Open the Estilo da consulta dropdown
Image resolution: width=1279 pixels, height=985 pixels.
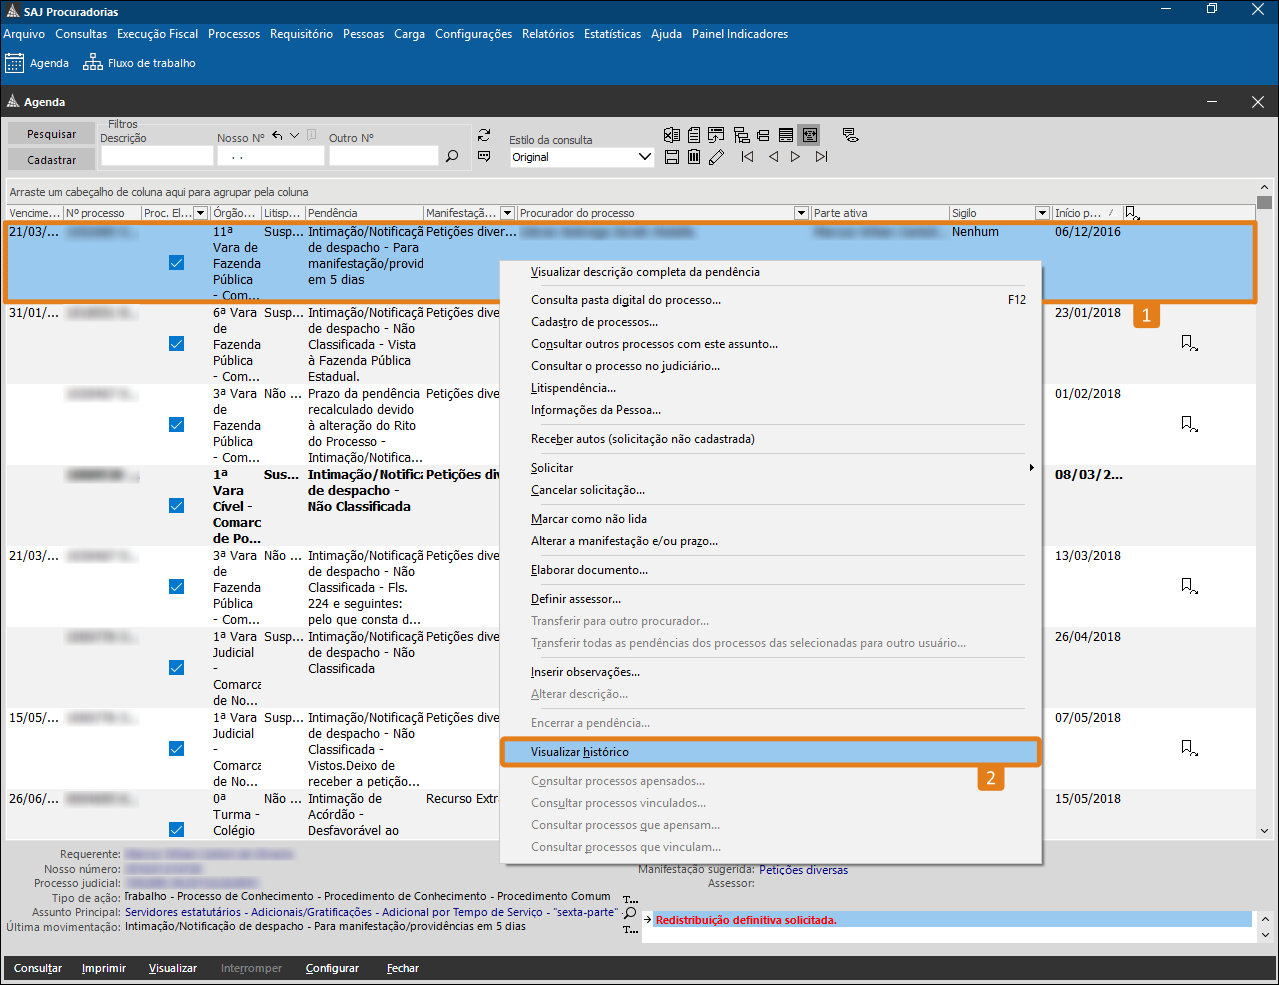coord(644,157)
